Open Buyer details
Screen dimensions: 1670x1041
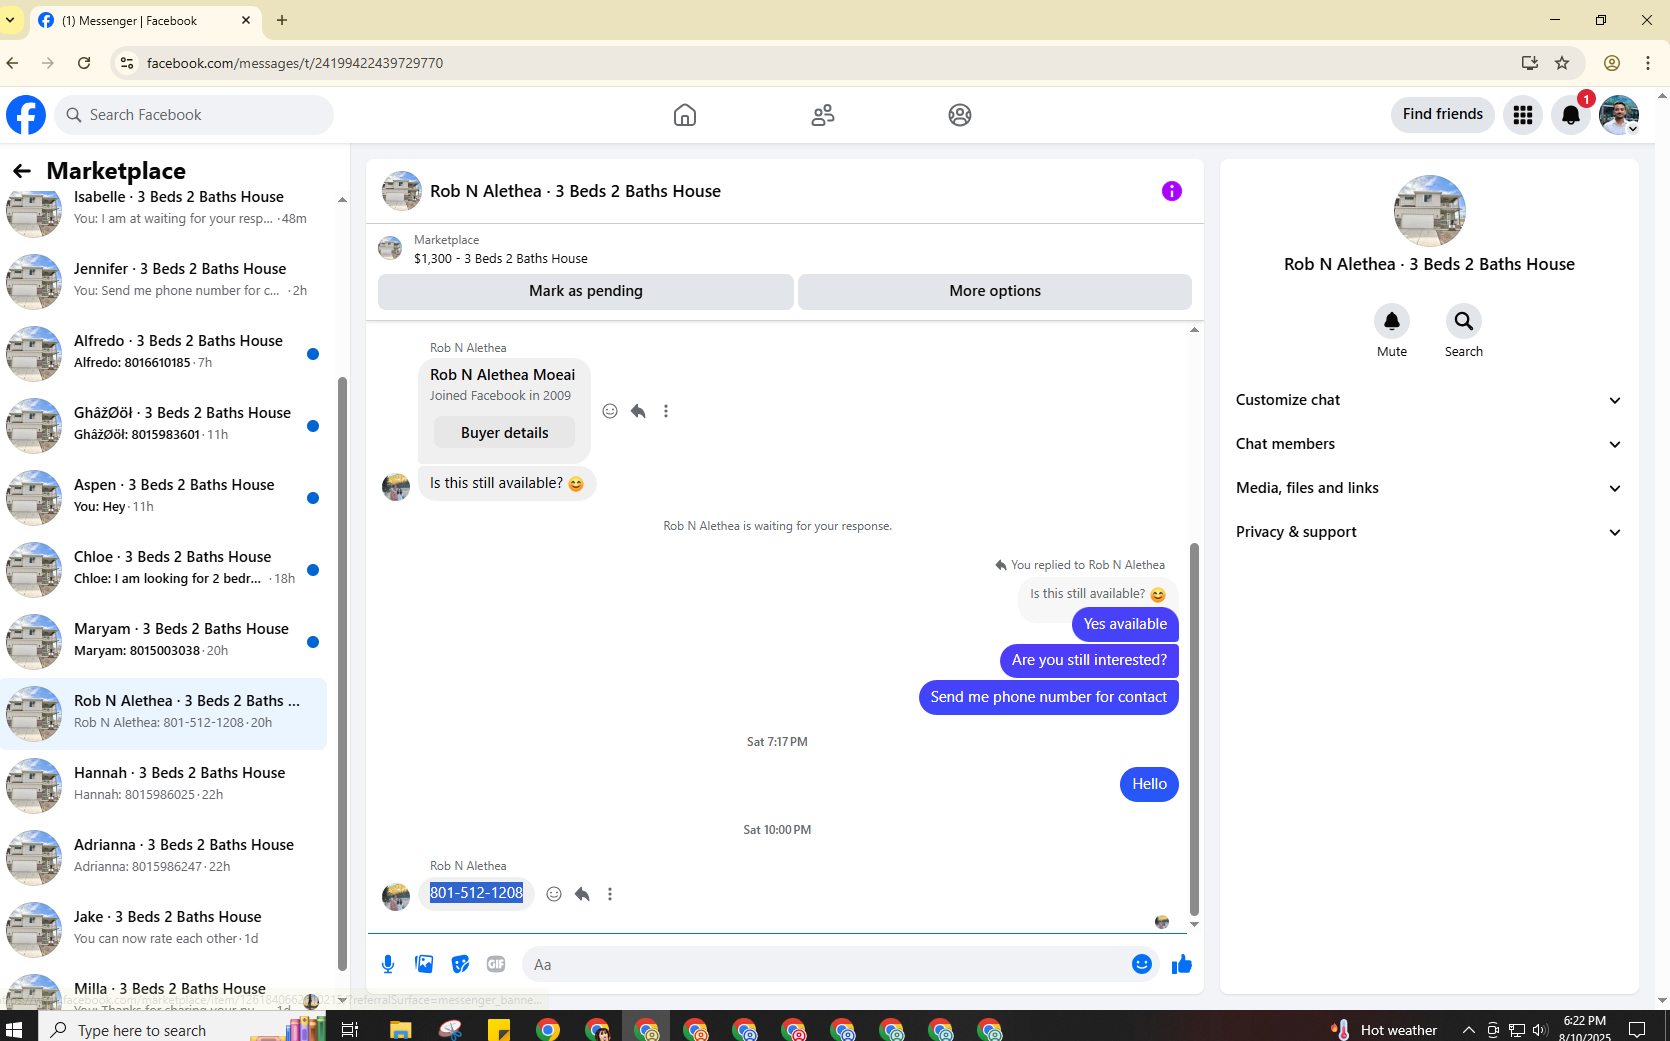point(505,433)
